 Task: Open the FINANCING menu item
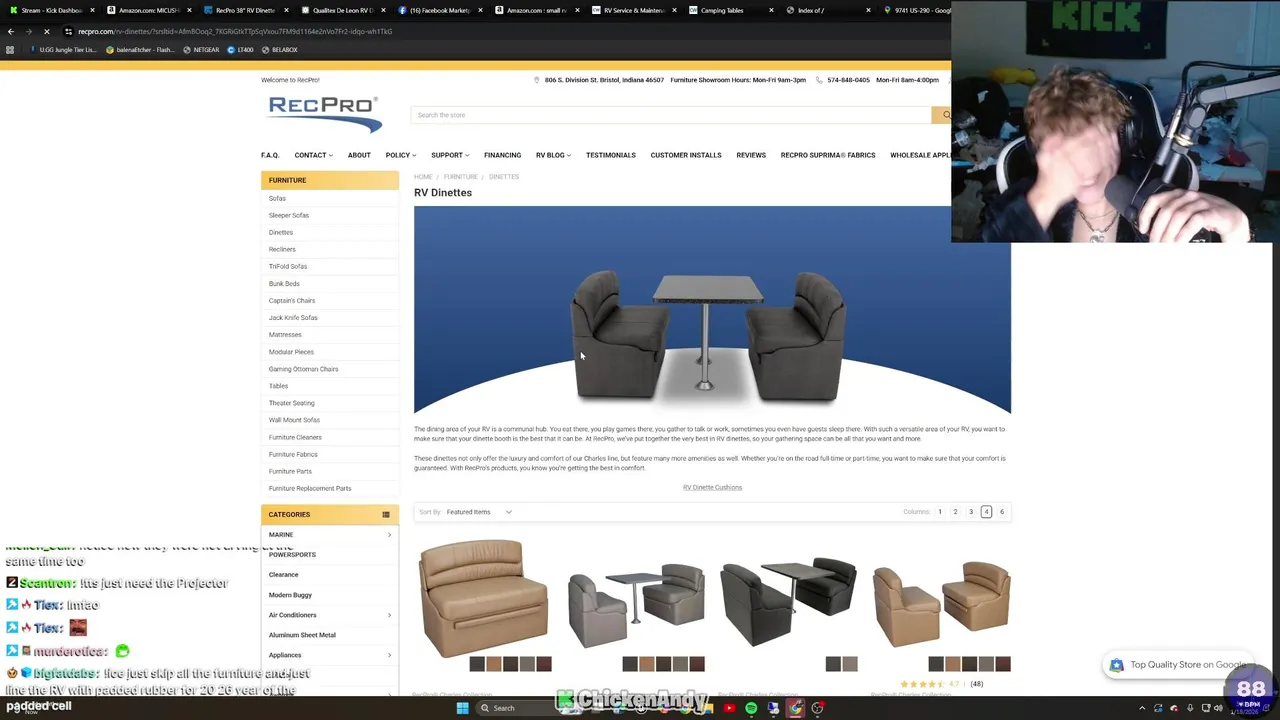(x=502, y=155)
